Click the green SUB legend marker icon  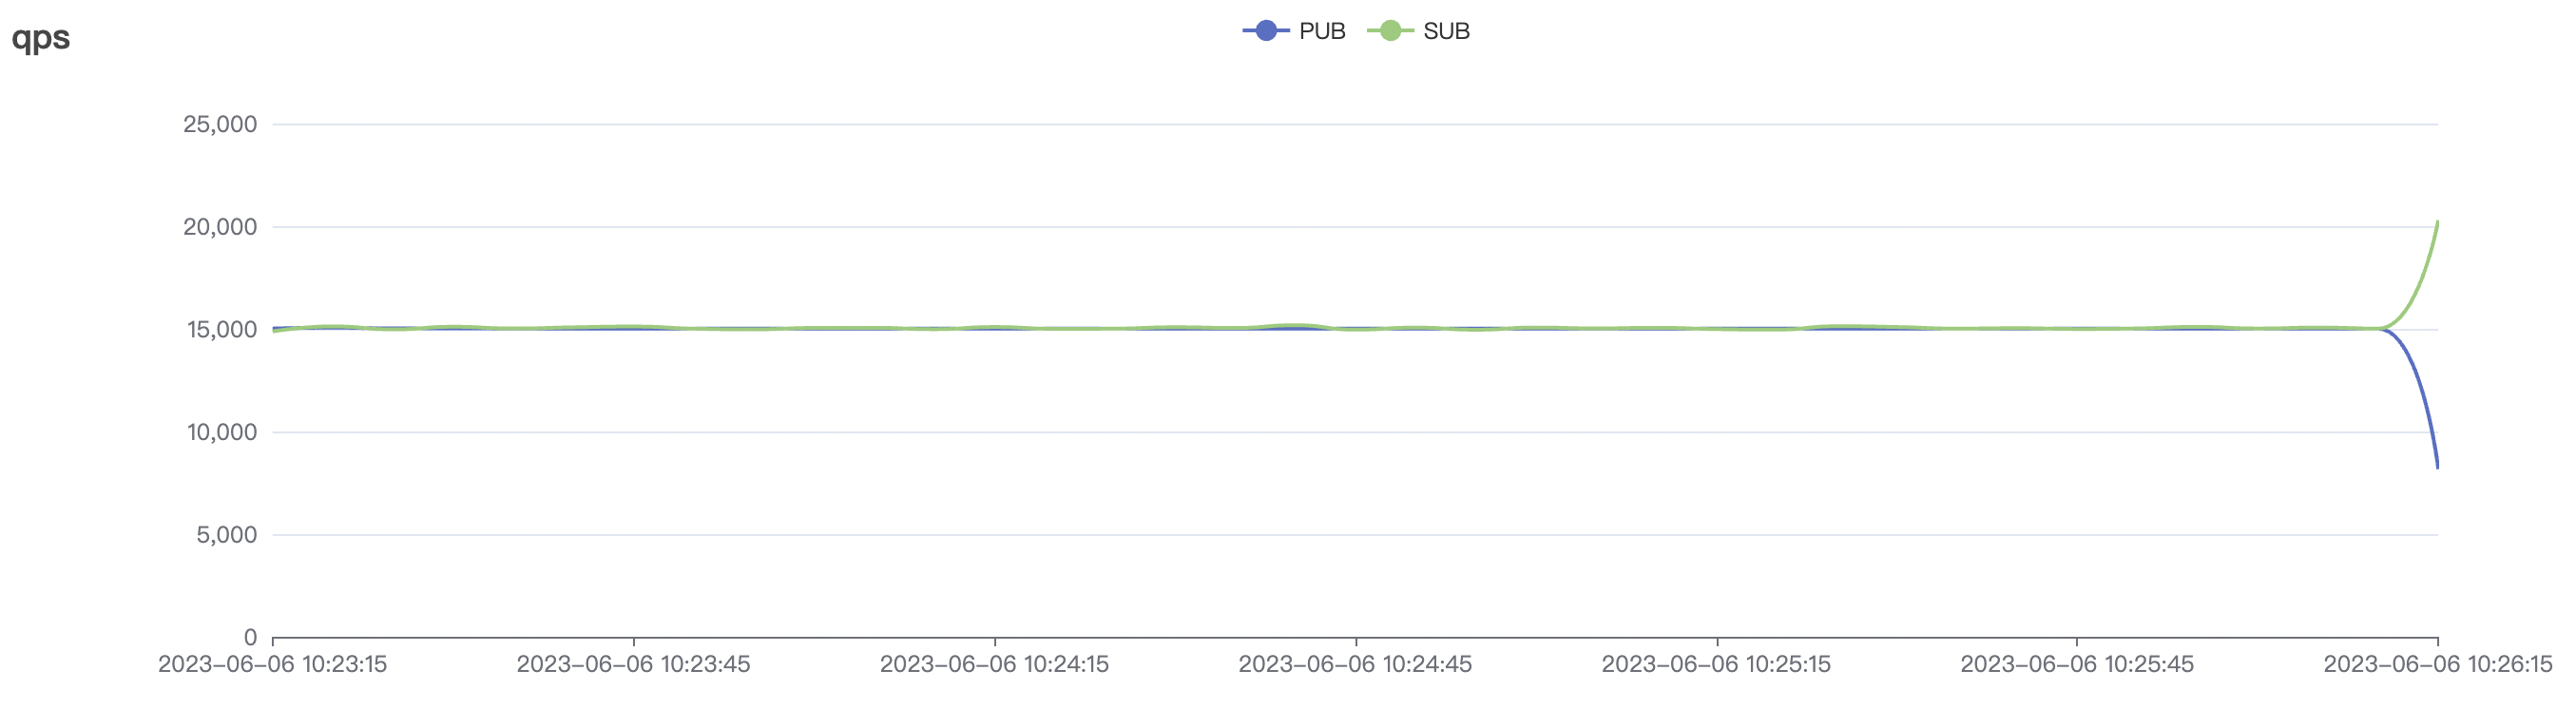(1390, 31)
